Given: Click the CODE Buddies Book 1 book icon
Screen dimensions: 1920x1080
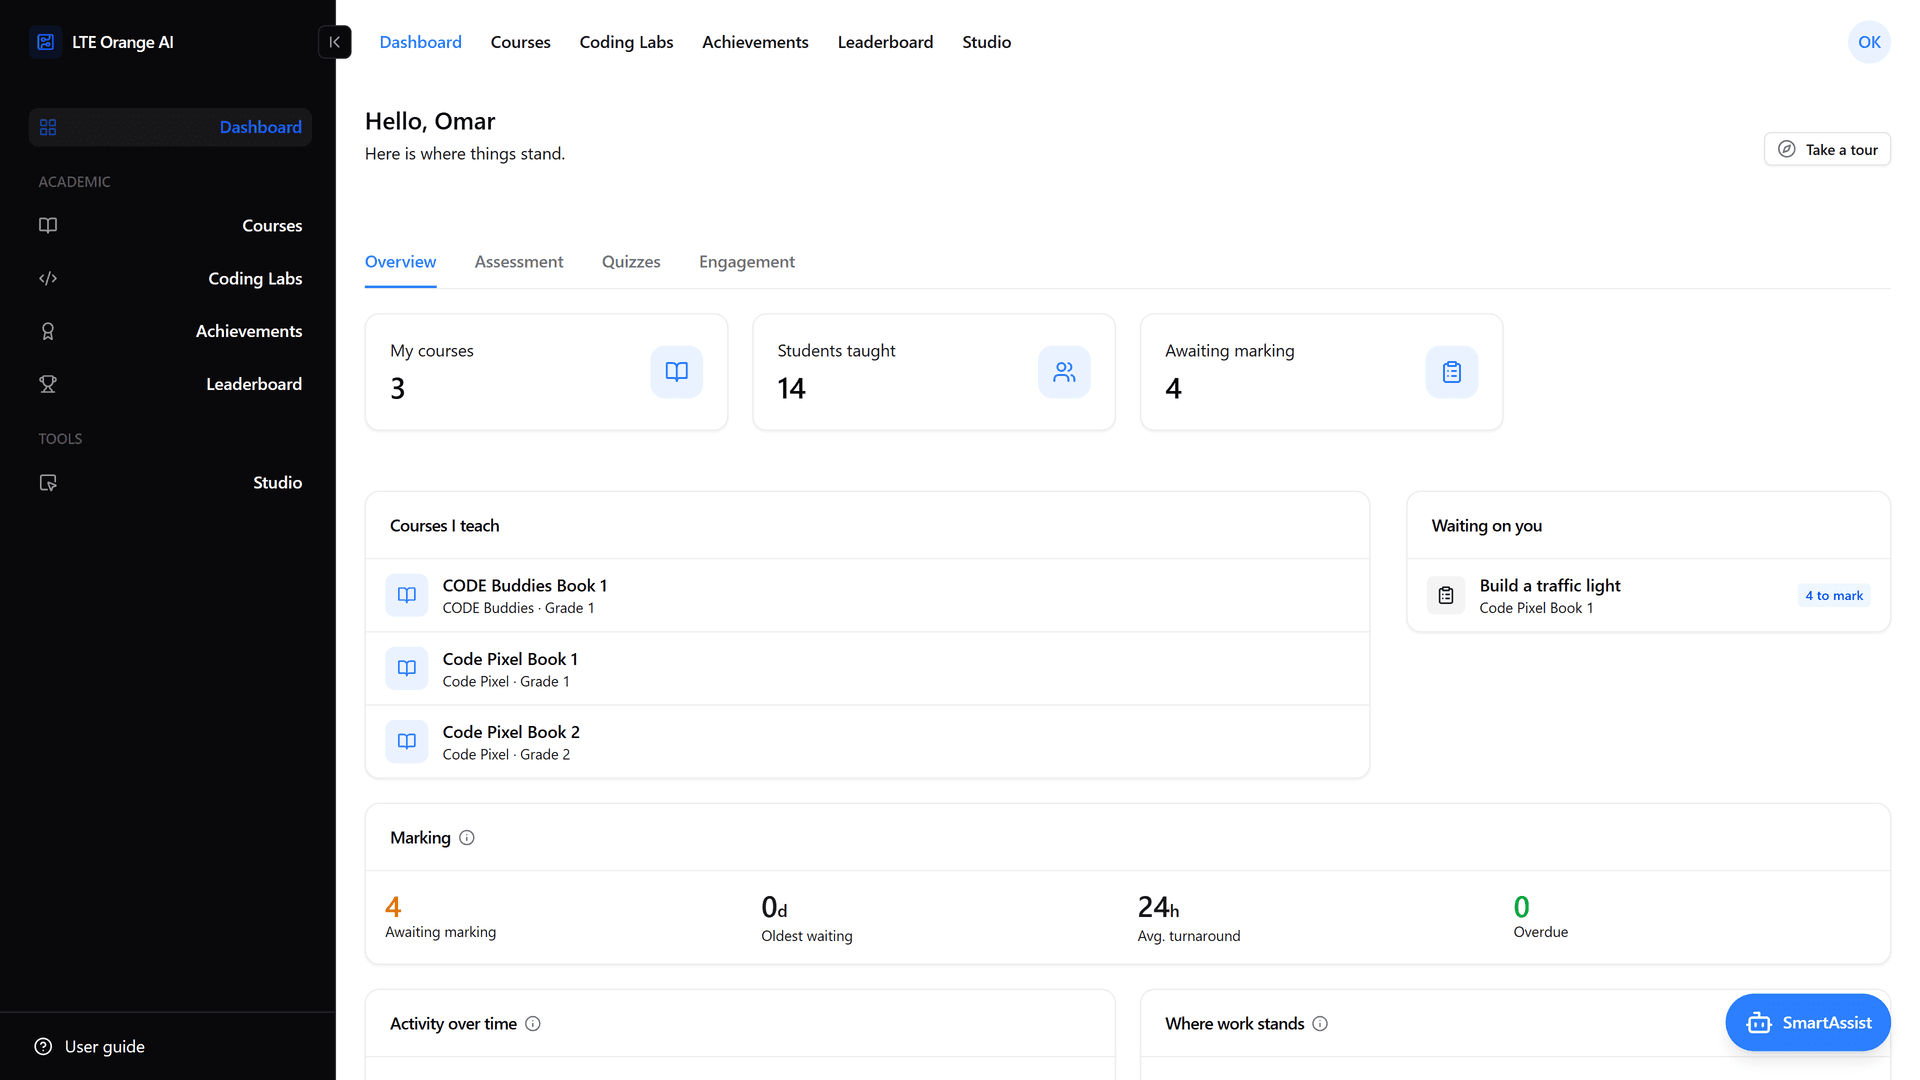Looking at the screenshot, I should (x=407, y=595).
